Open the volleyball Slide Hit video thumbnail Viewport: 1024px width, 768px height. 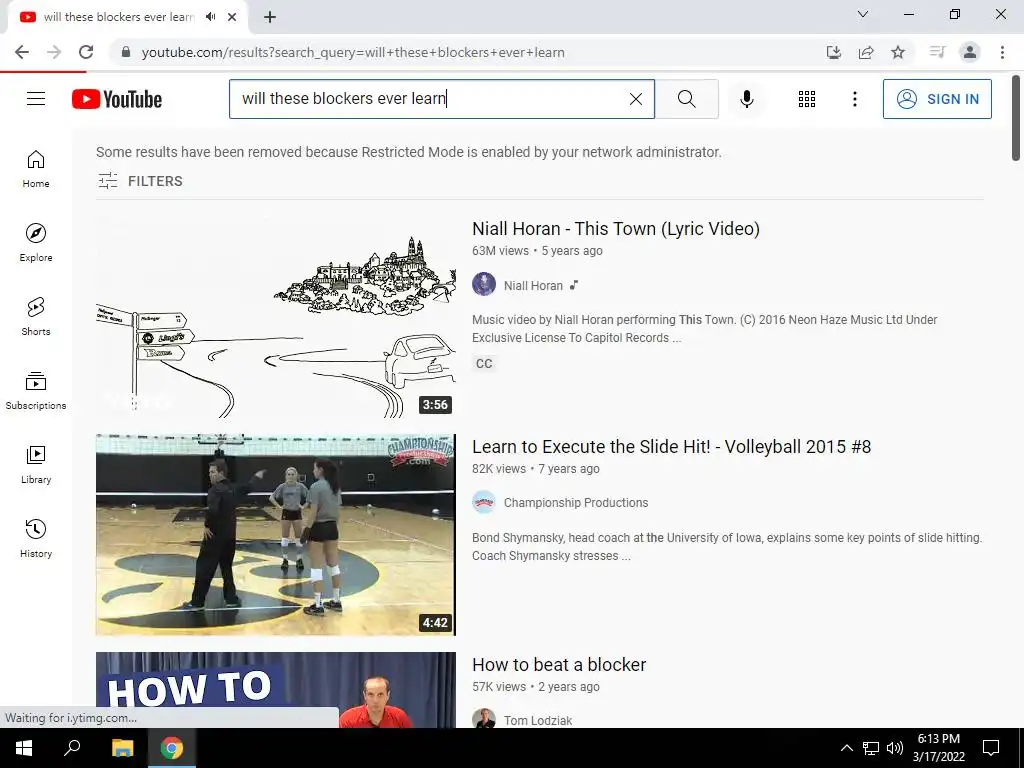(276, 534)
